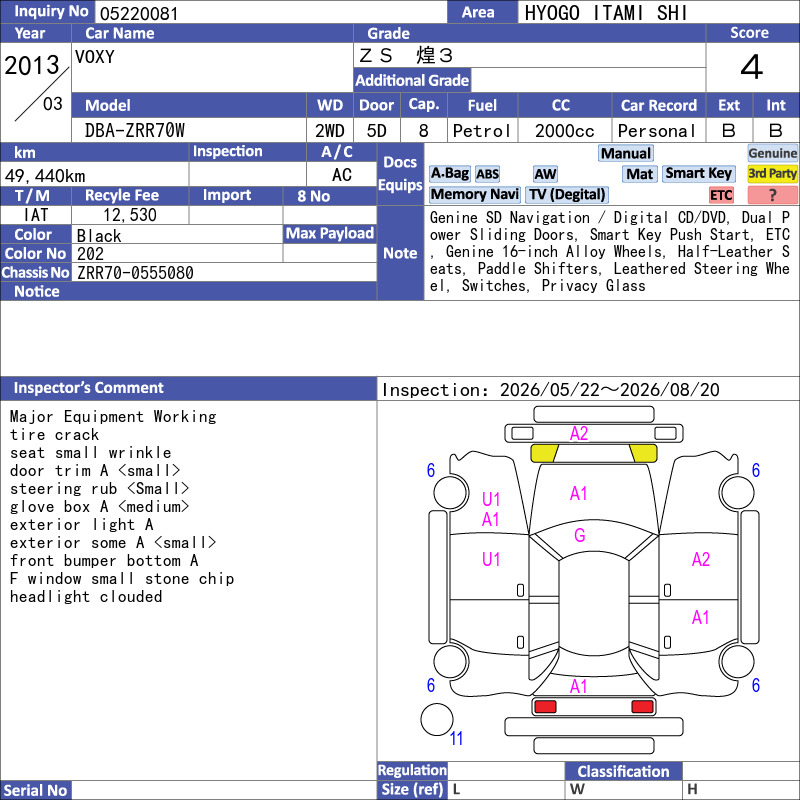The width and height of the screenshot is (800, 800).
Task: Click inquiry number 05220081
Action: point(139,14)
